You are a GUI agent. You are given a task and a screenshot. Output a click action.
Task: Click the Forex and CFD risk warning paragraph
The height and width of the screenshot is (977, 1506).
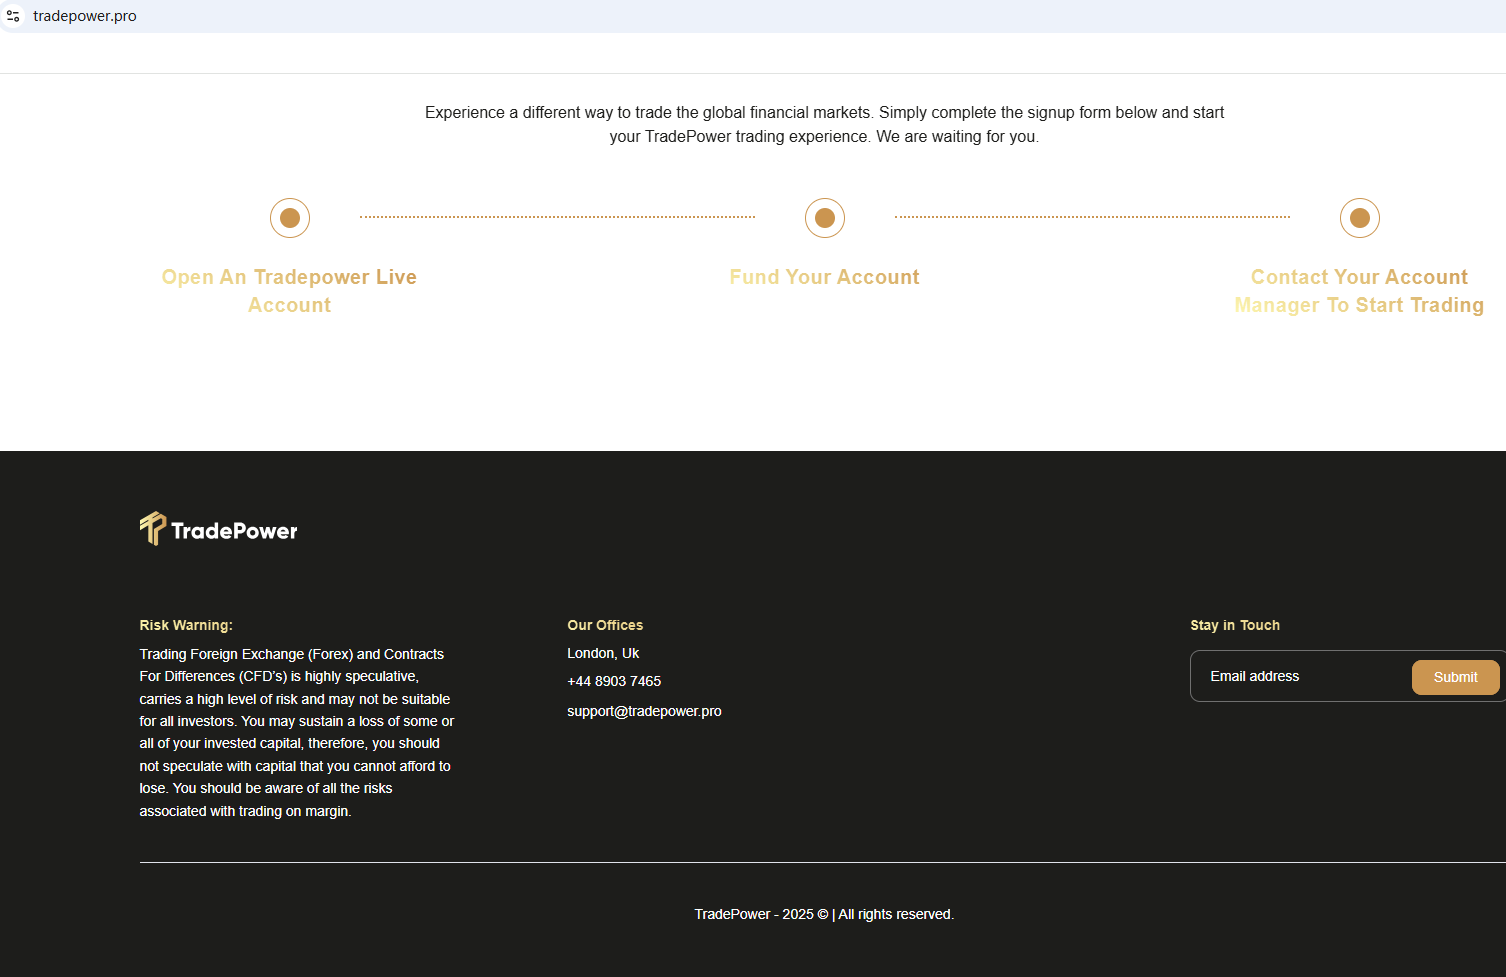296,732
